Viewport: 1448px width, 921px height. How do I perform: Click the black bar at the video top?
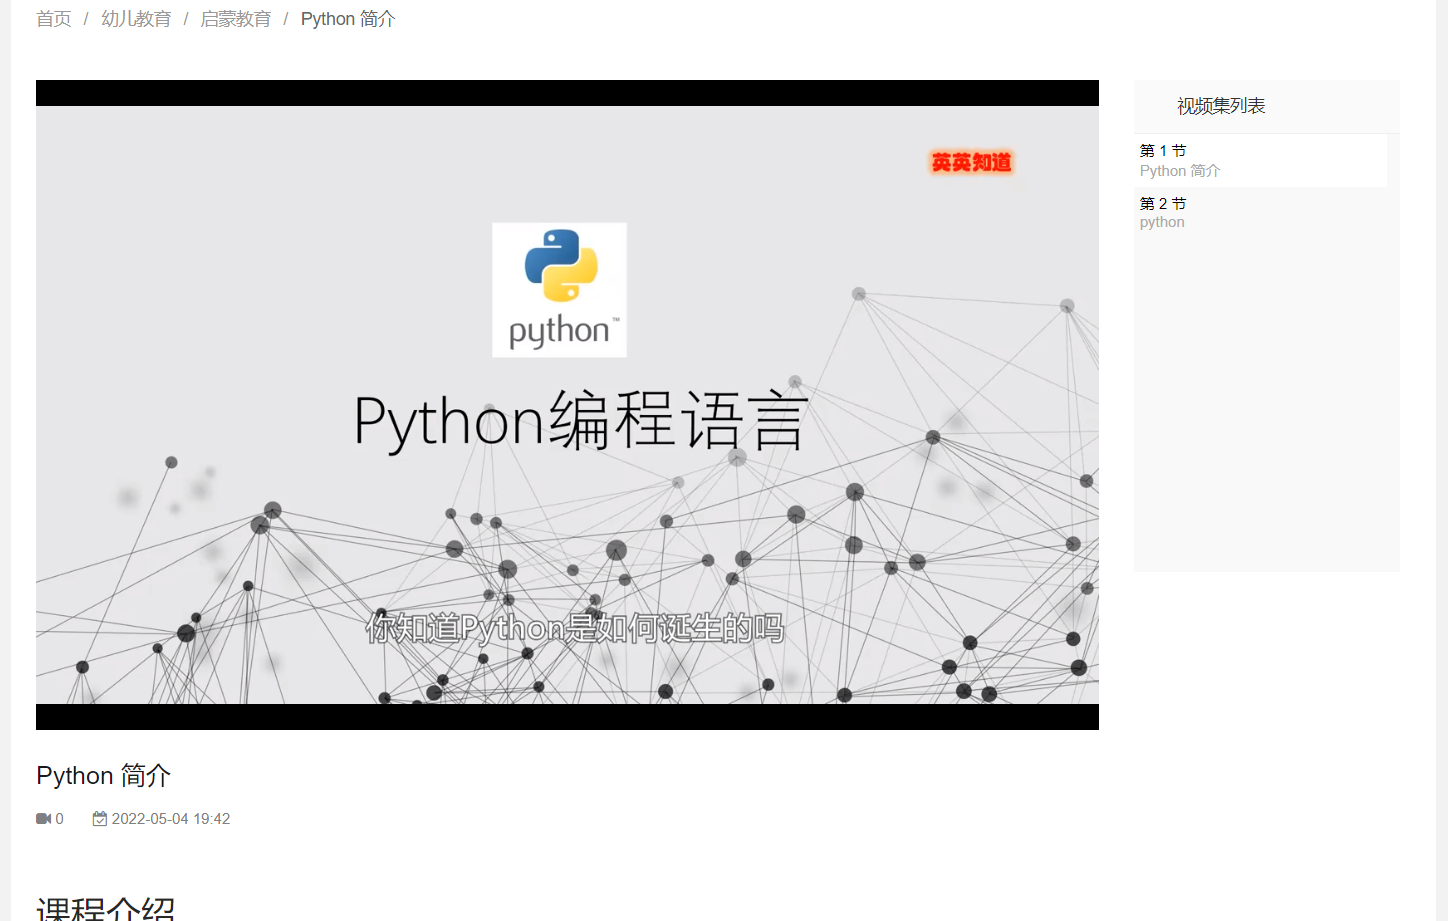(x=567, y=93)
